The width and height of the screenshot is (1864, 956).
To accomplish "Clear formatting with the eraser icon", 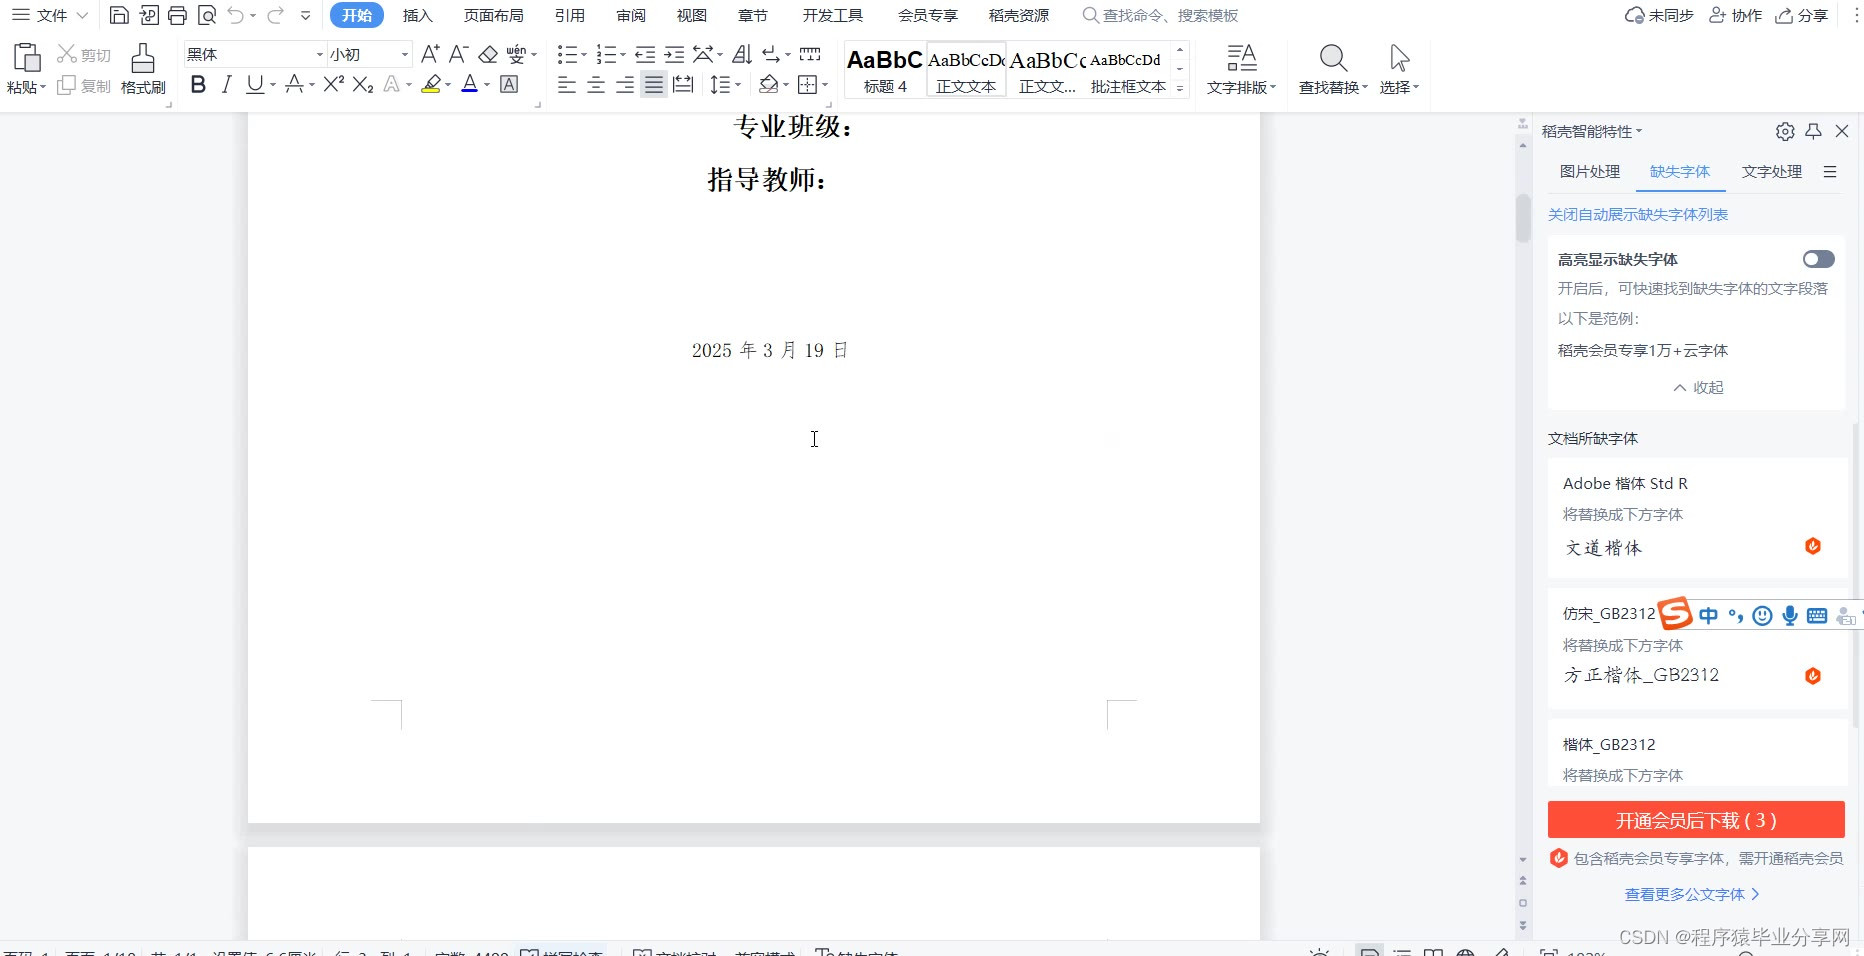I will click(x=488, y=54).
